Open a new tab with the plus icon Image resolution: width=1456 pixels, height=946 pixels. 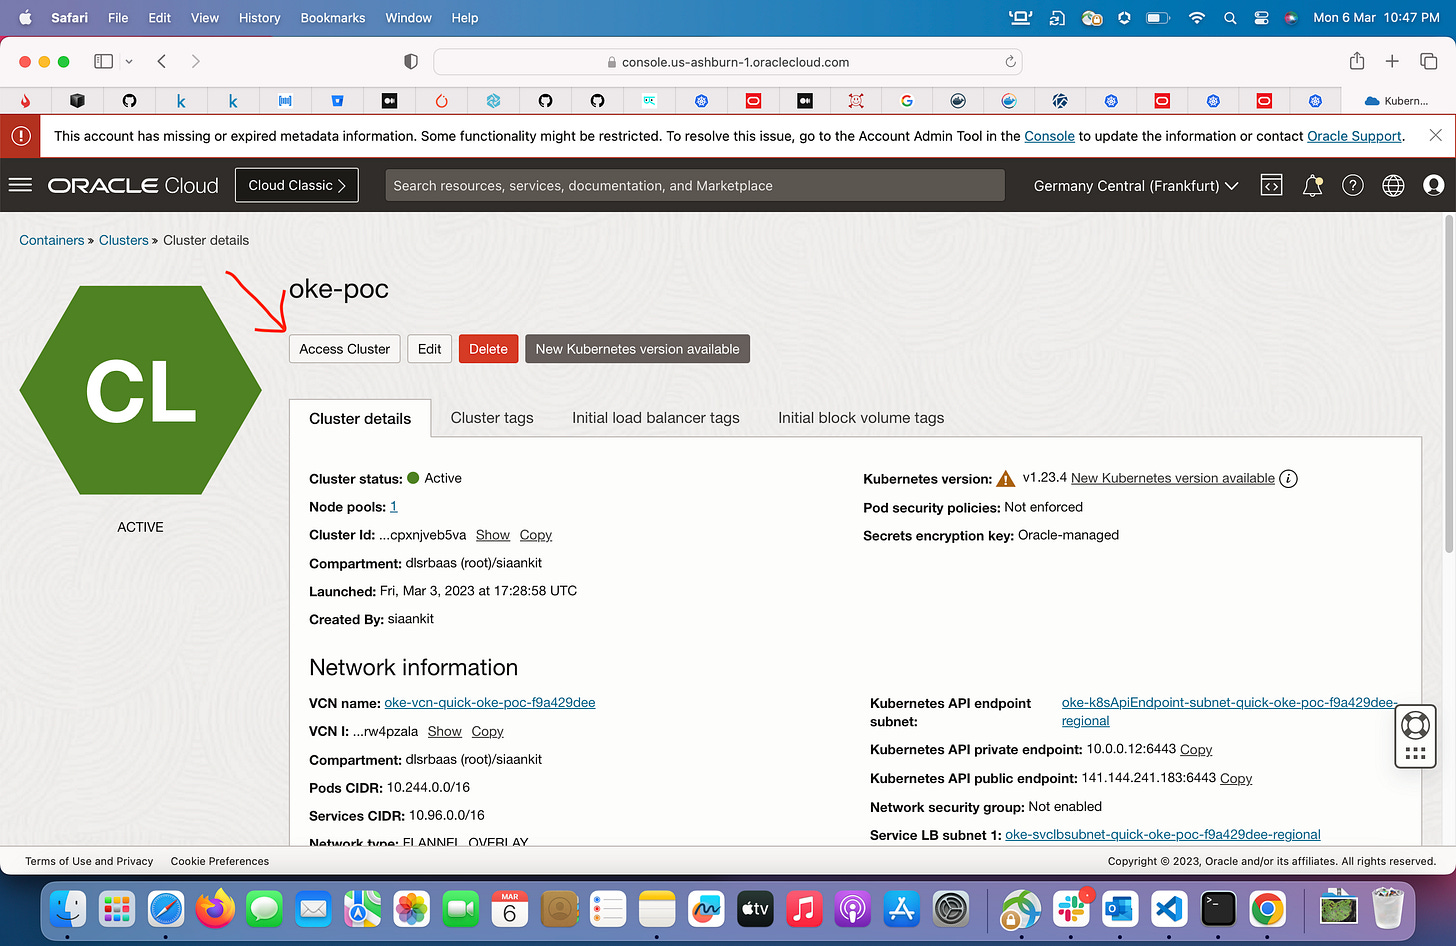coord(1392,61)
